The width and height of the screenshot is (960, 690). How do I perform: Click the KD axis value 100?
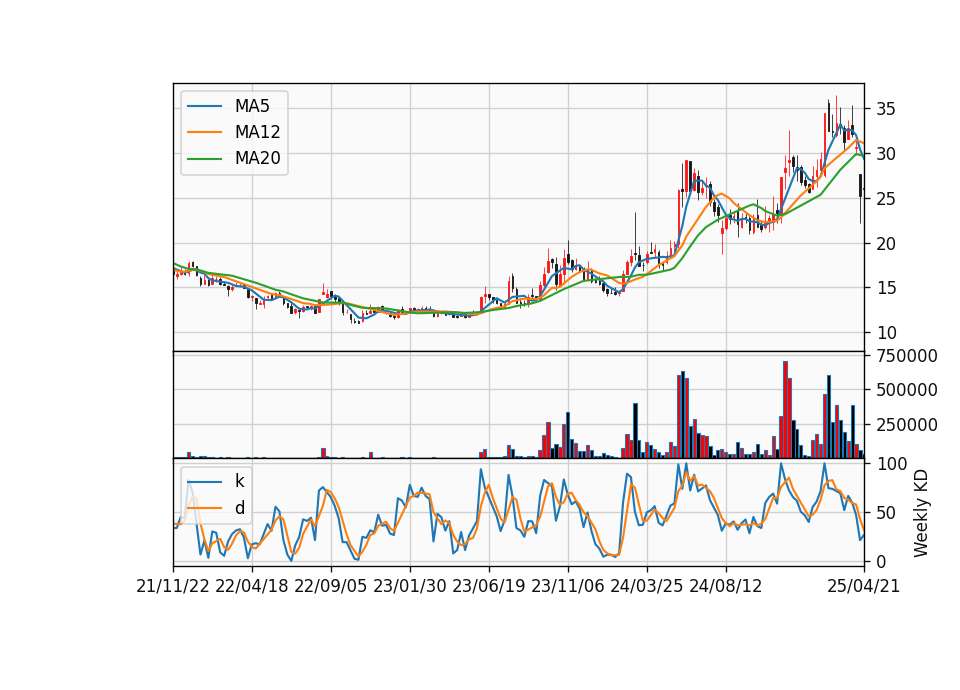891,464
